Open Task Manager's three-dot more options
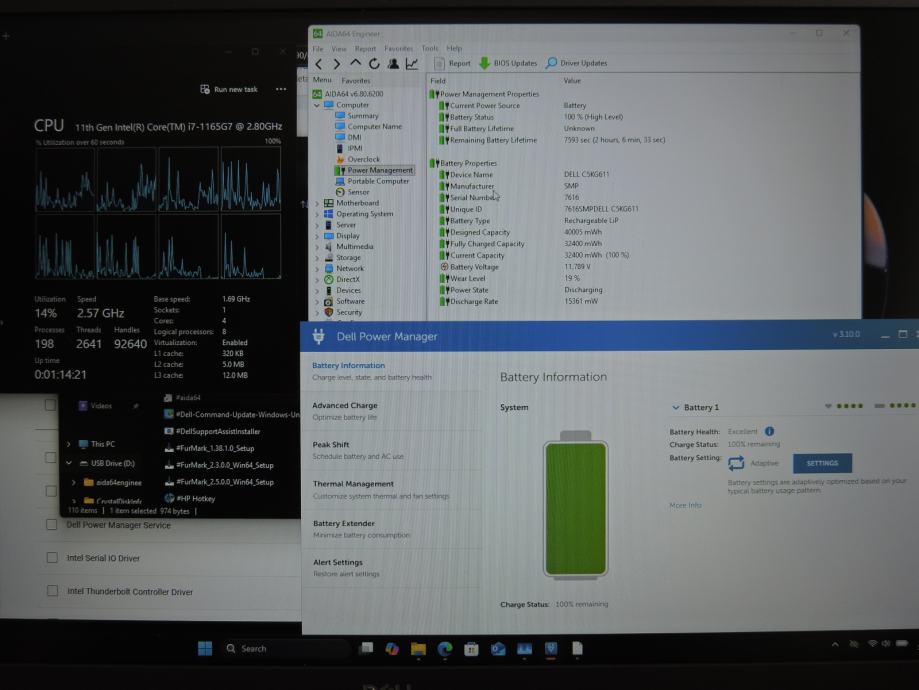The width and height of the screenshot is (919, 690). (x=281, y=89)
